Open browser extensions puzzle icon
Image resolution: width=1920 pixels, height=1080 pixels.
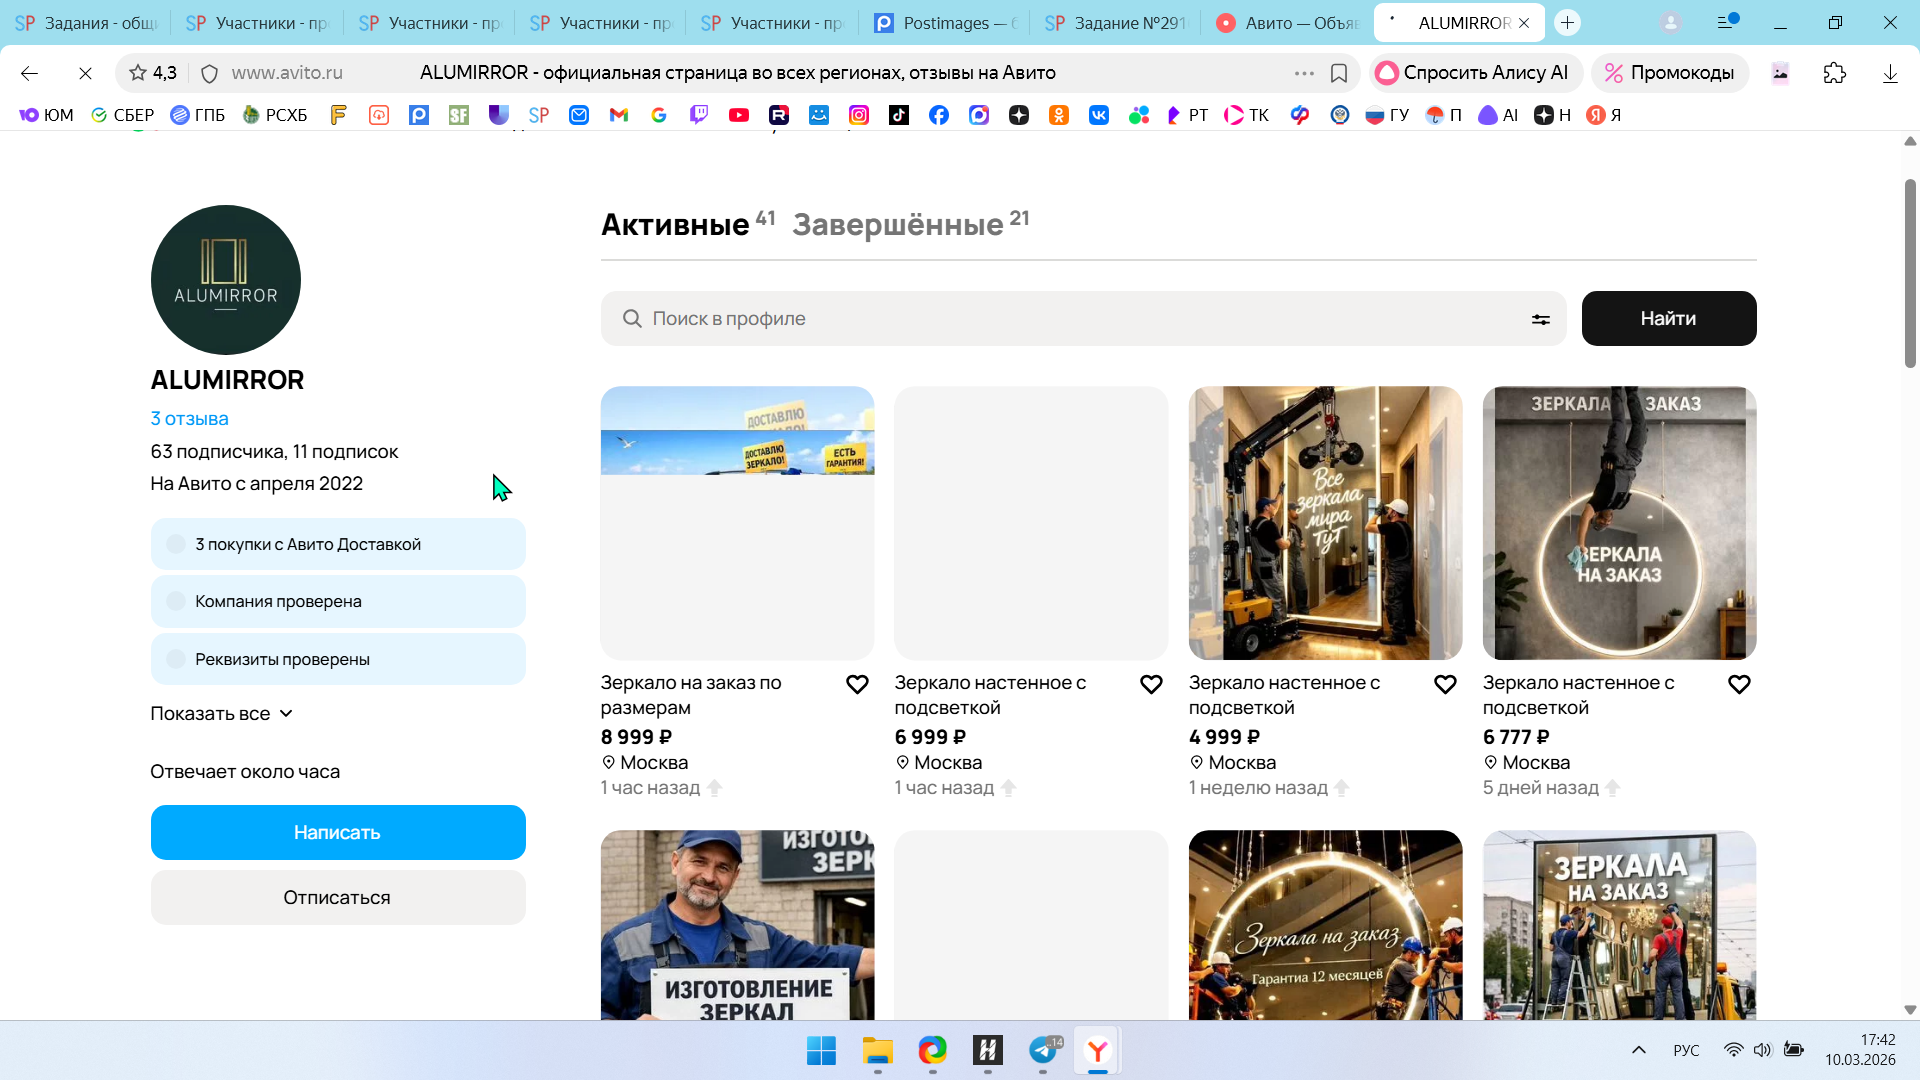[1834, 73]
